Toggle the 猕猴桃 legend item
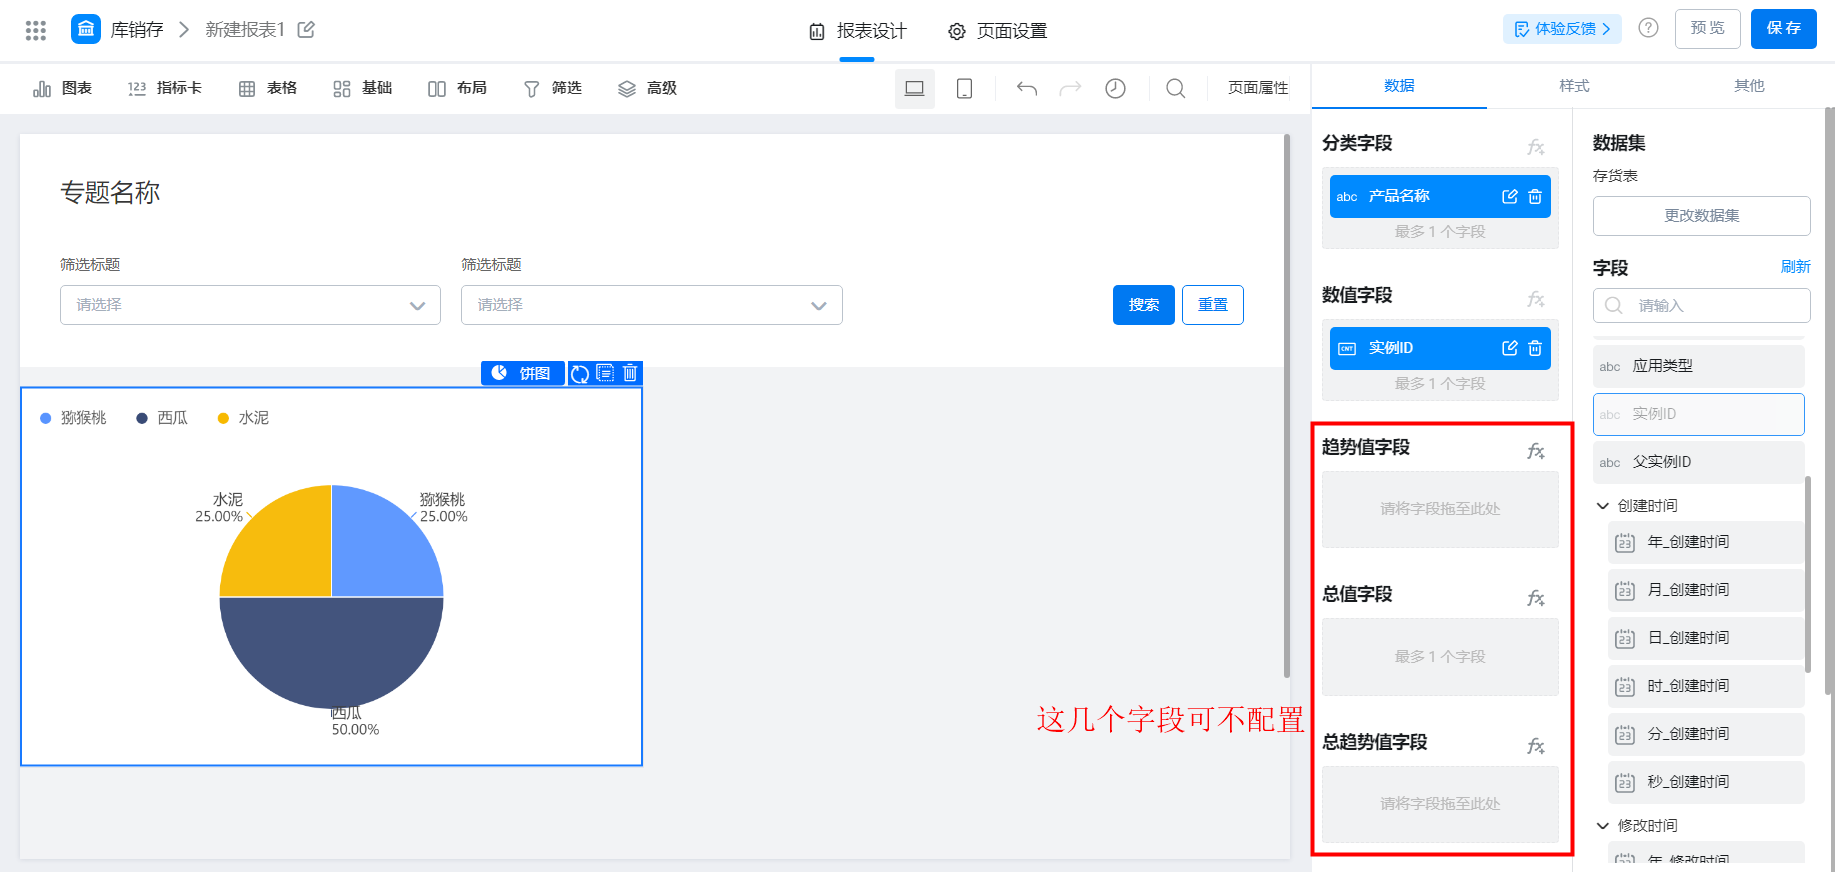This screenshot has height=872, width=1835. click(x=73, y=418)
